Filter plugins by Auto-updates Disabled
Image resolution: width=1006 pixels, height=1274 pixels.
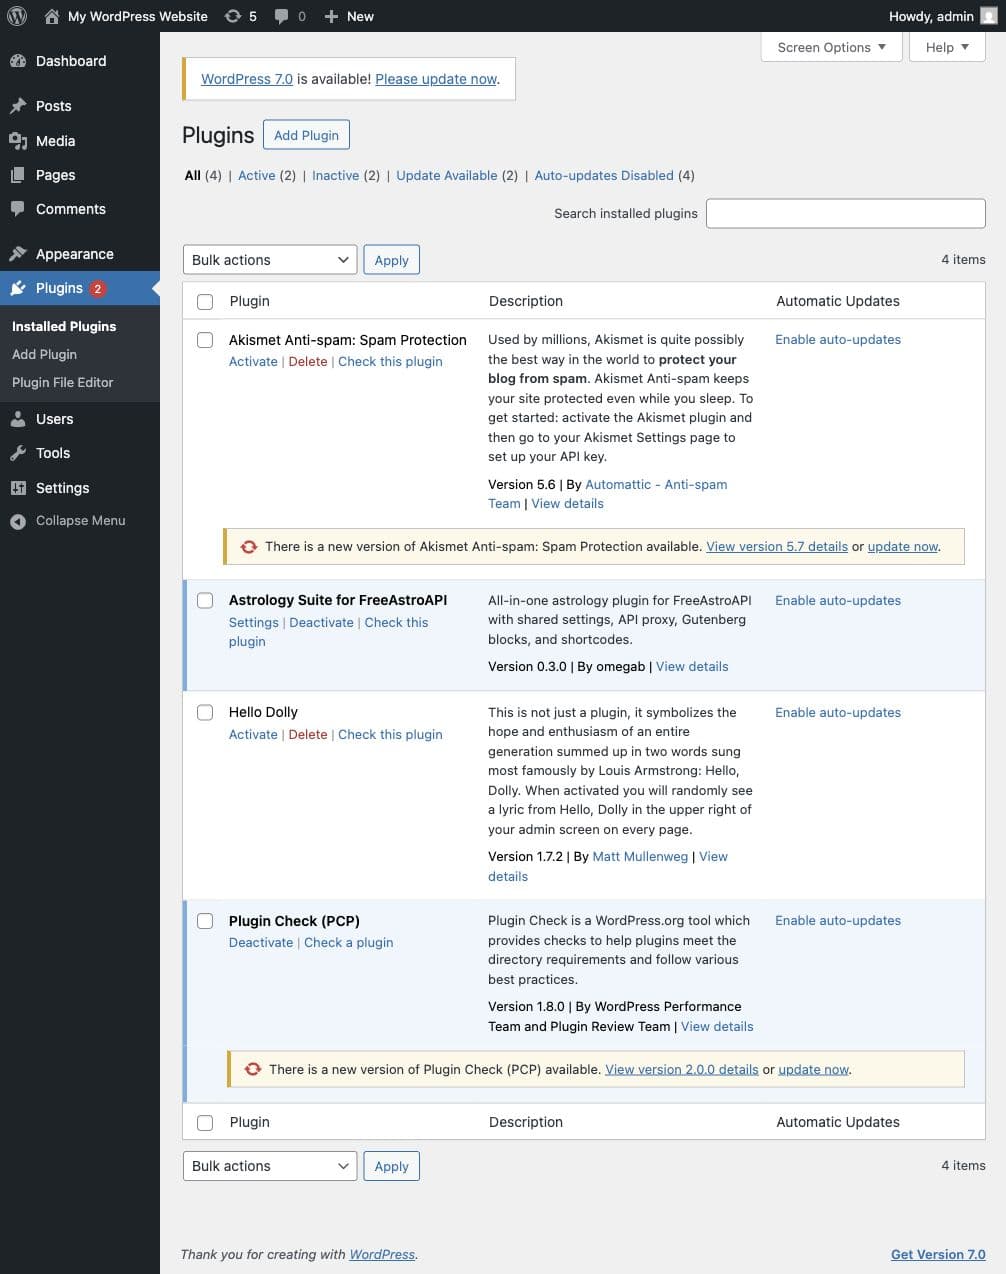pyautogui.click(x=604, y=175)
